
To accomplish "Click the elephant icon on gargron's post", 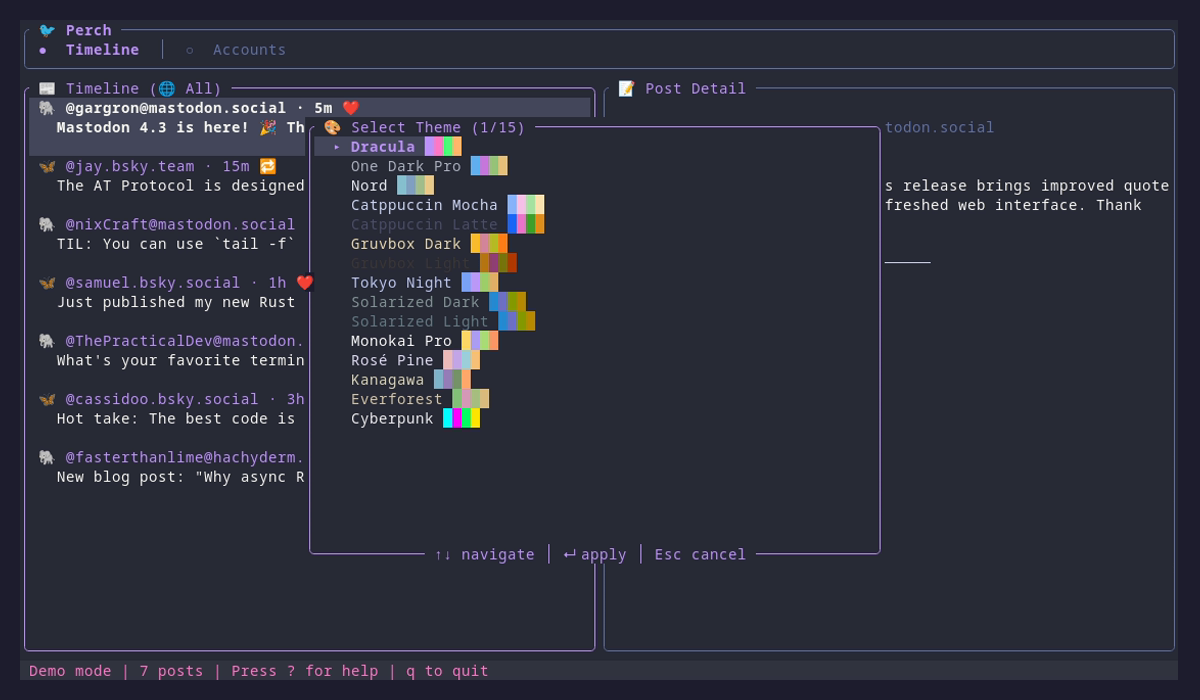I will coord(44,107).
